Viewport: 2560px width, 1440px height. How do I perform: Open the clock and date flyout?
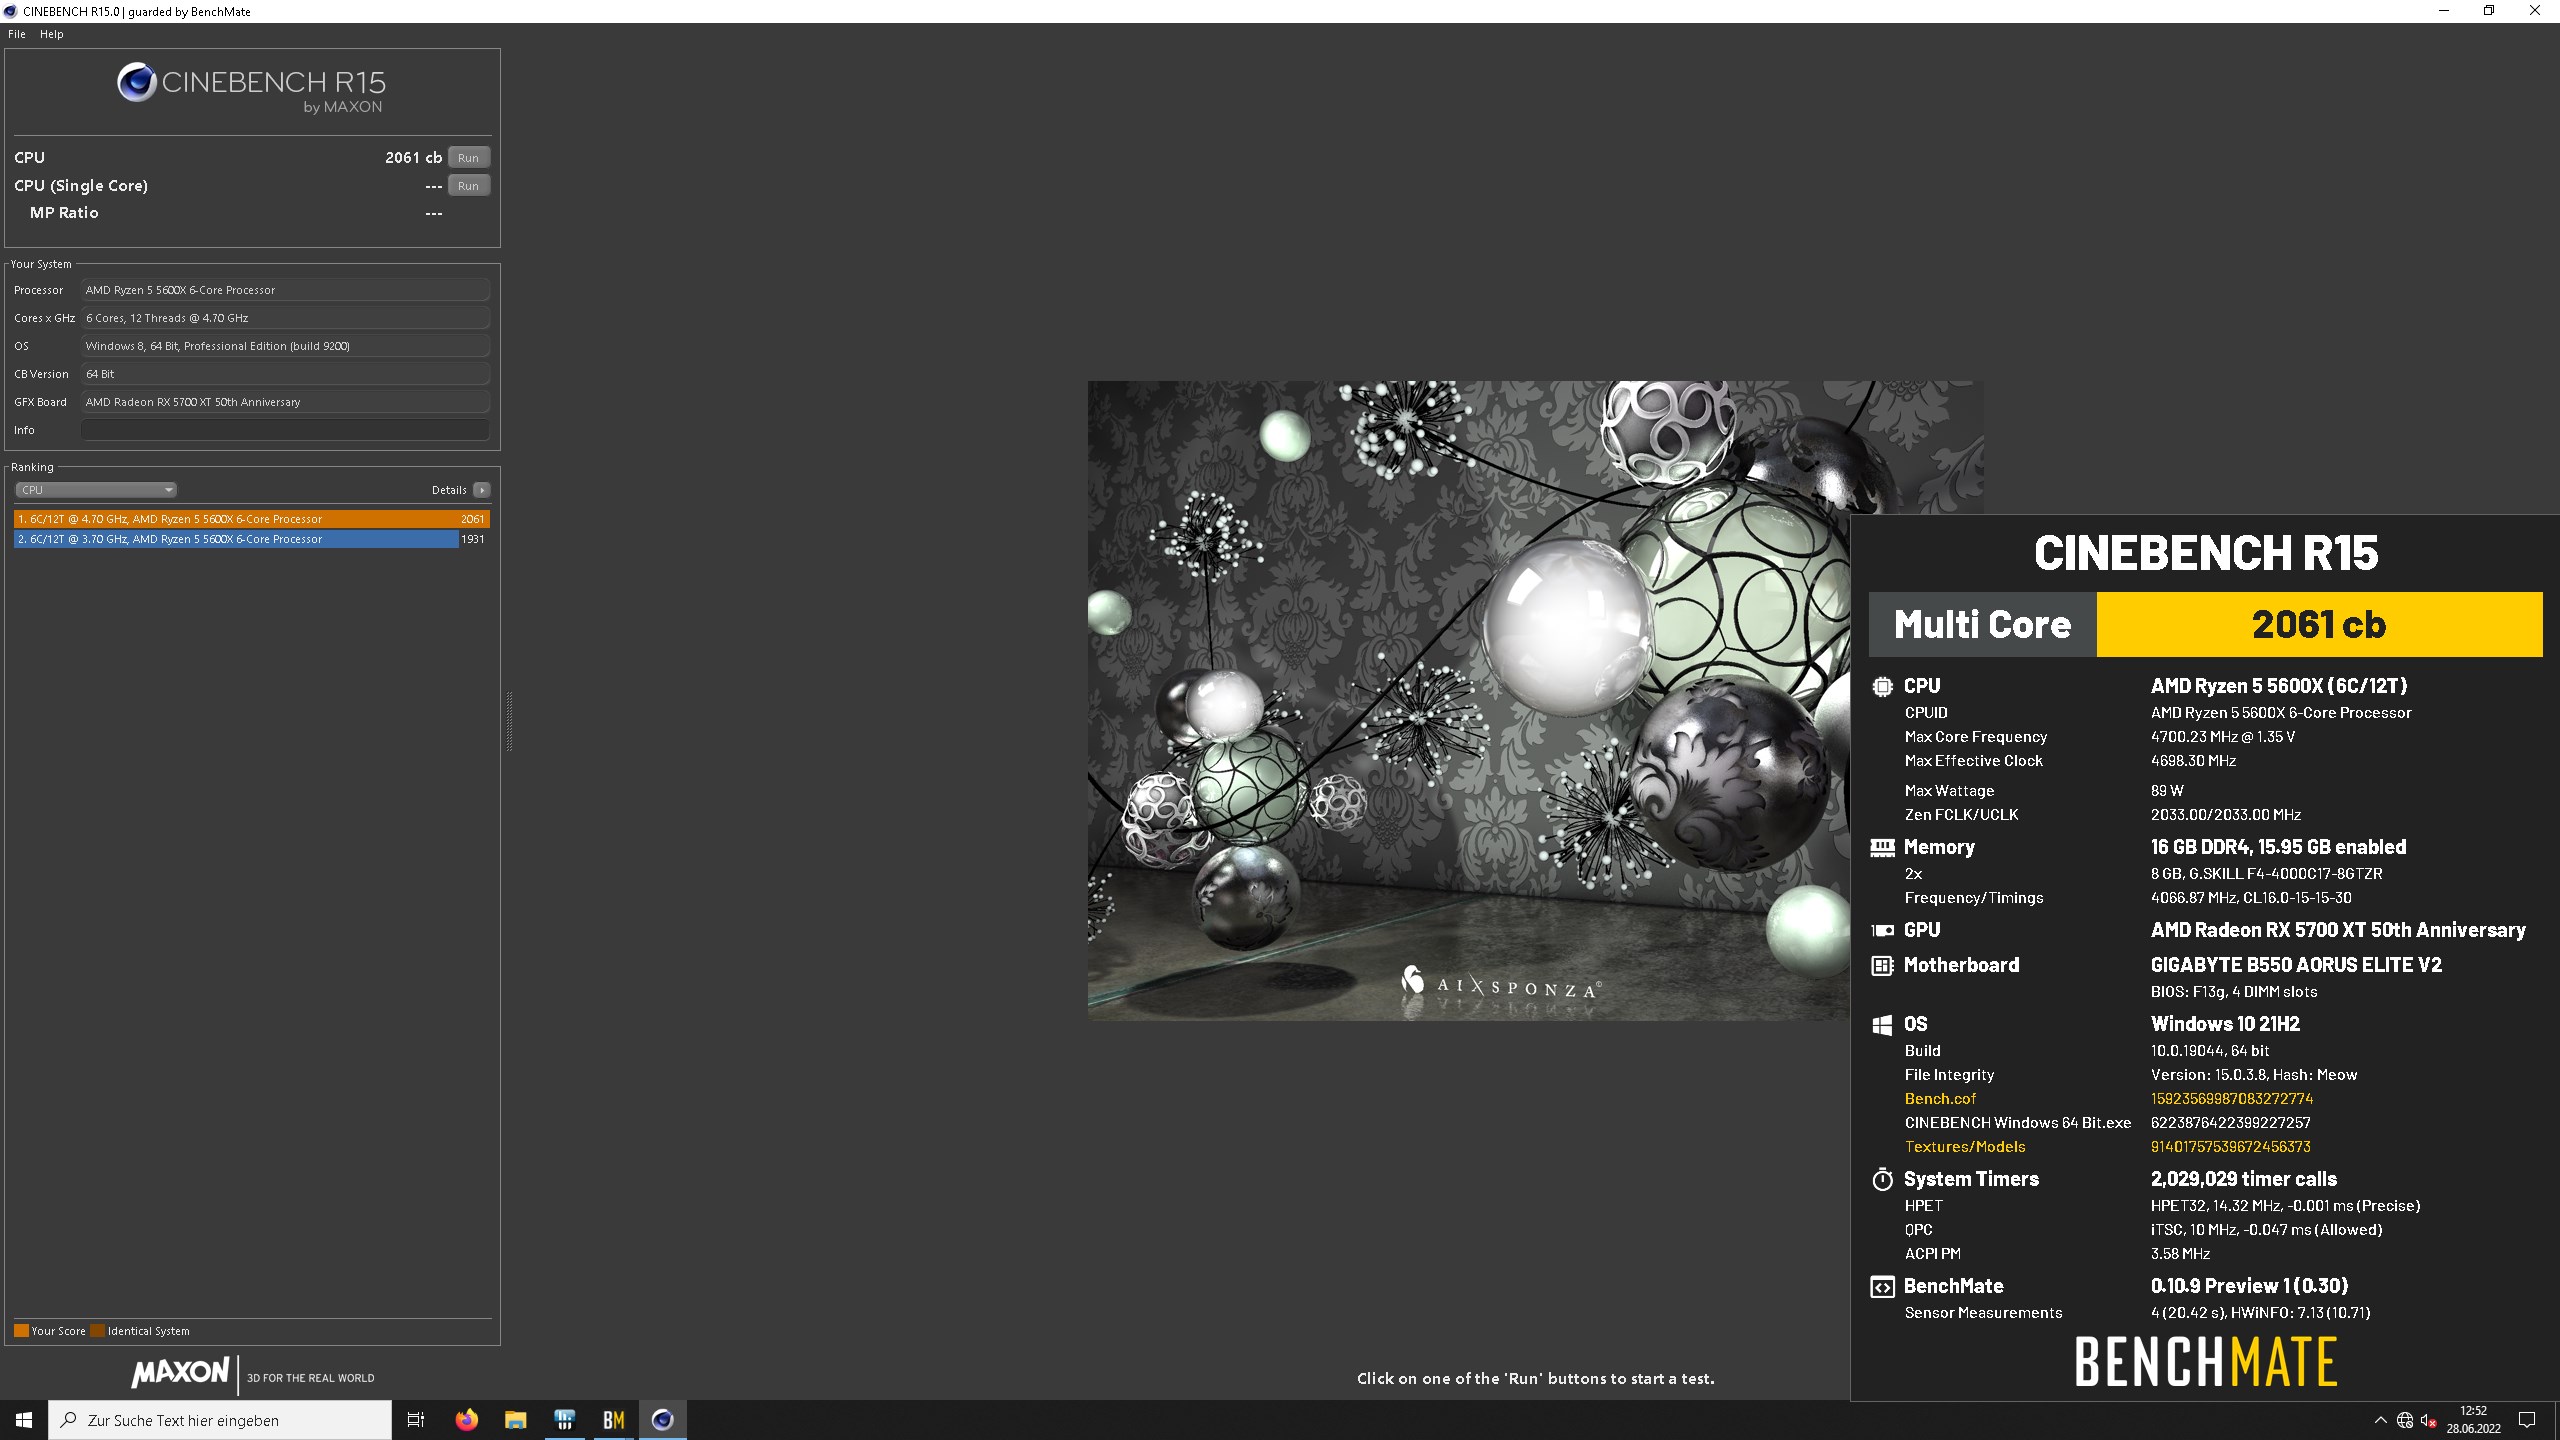point(2473,1420)
